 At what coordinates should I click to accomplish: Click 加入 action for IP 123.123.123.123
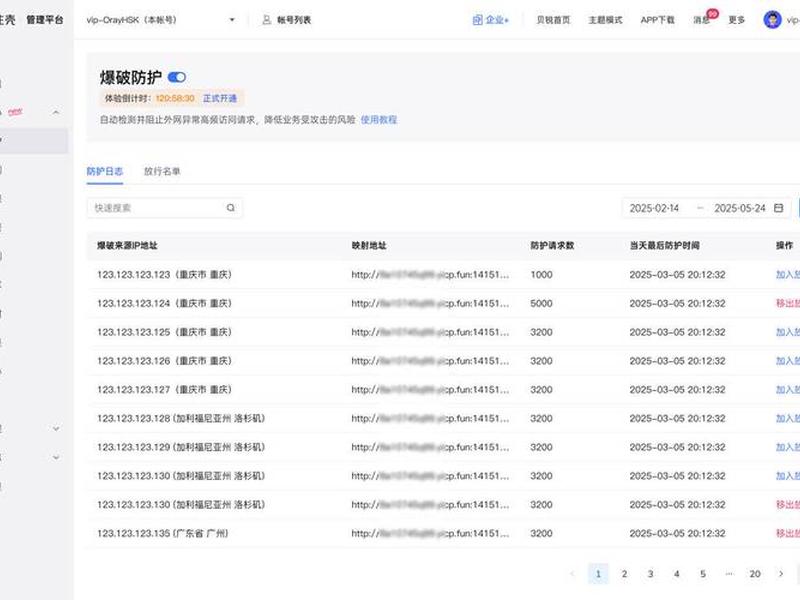(x=788, y=274)
